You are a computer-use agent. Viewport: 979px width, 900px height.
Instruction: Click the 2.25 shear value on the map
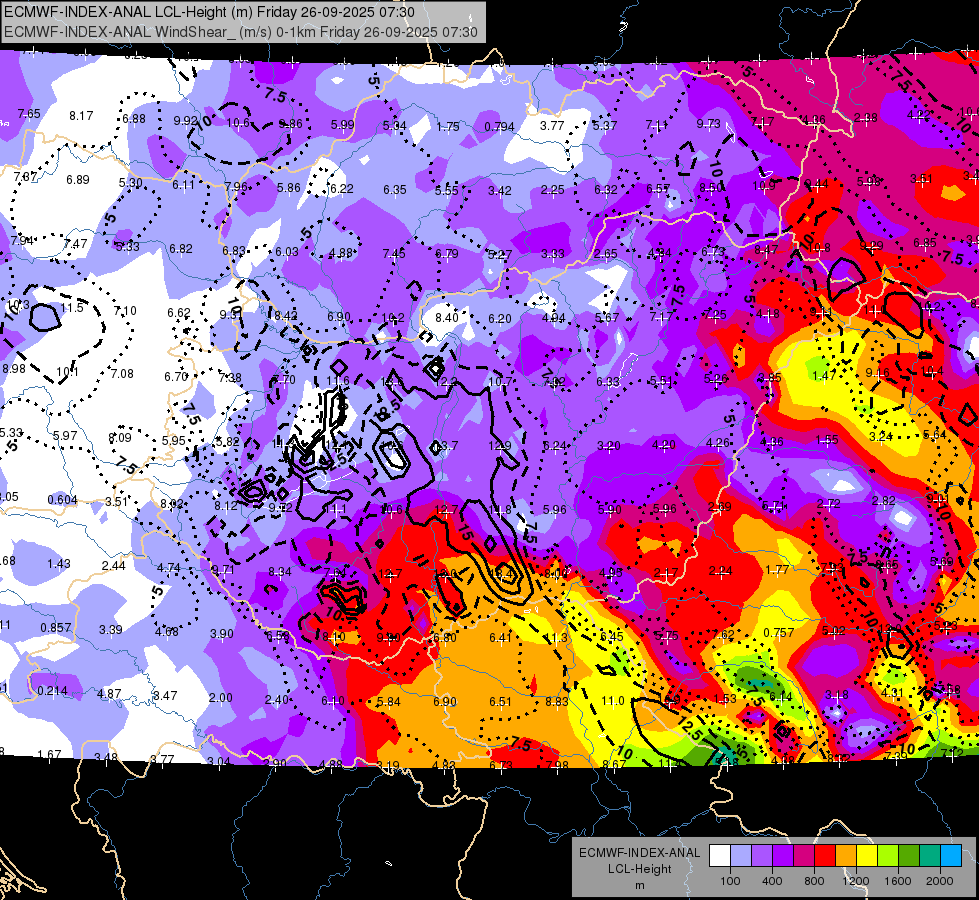pyautogui.click(x=553, y=189)
